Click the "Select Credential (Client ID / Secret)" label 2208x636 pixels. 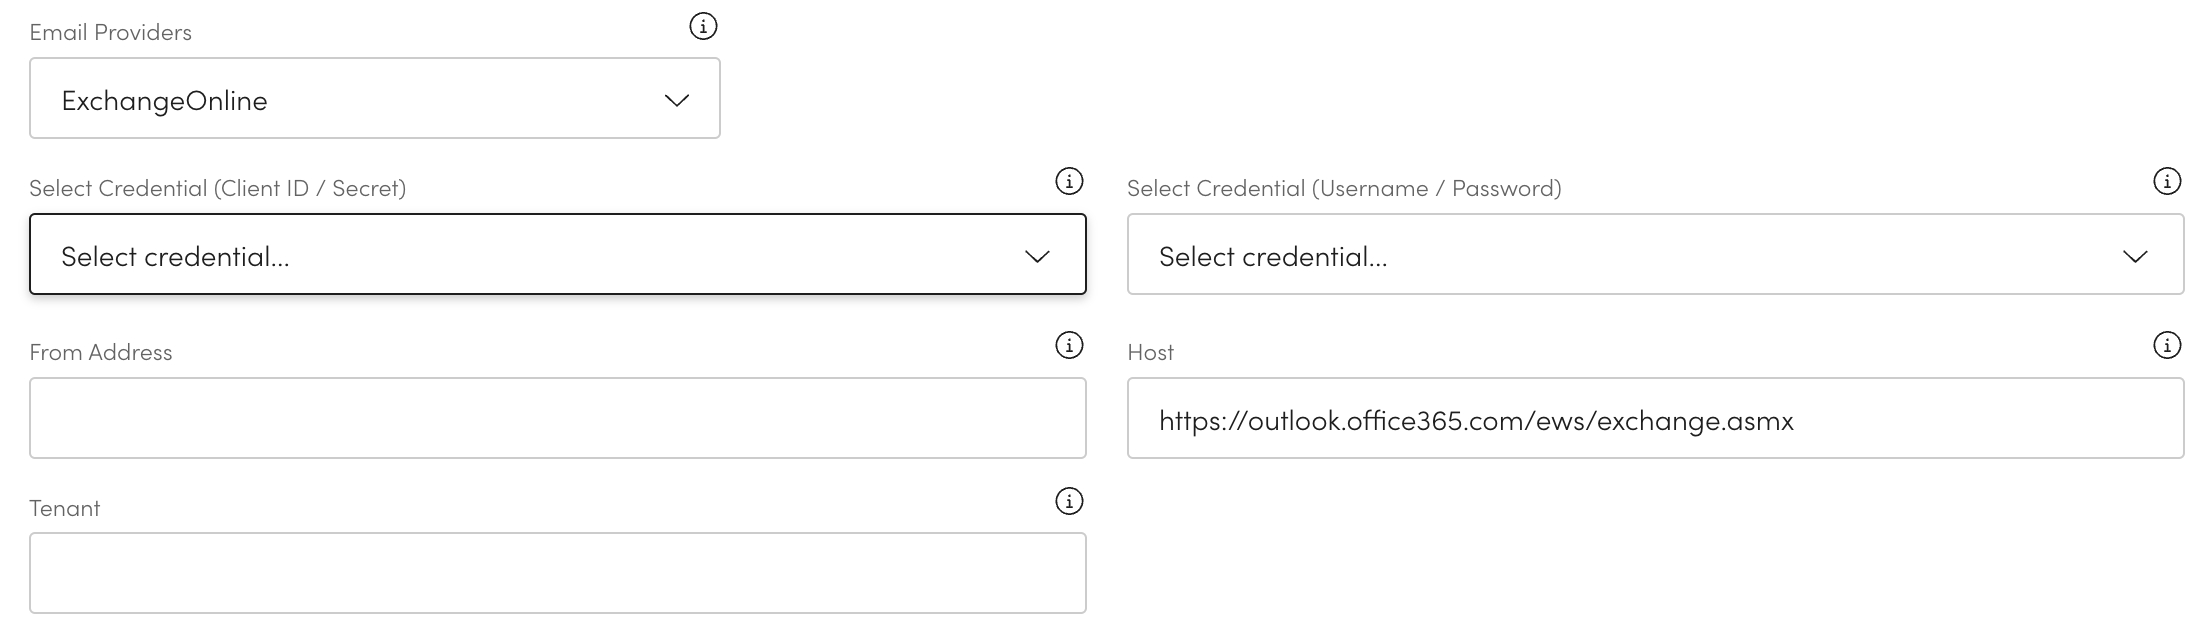pos(217,189)
